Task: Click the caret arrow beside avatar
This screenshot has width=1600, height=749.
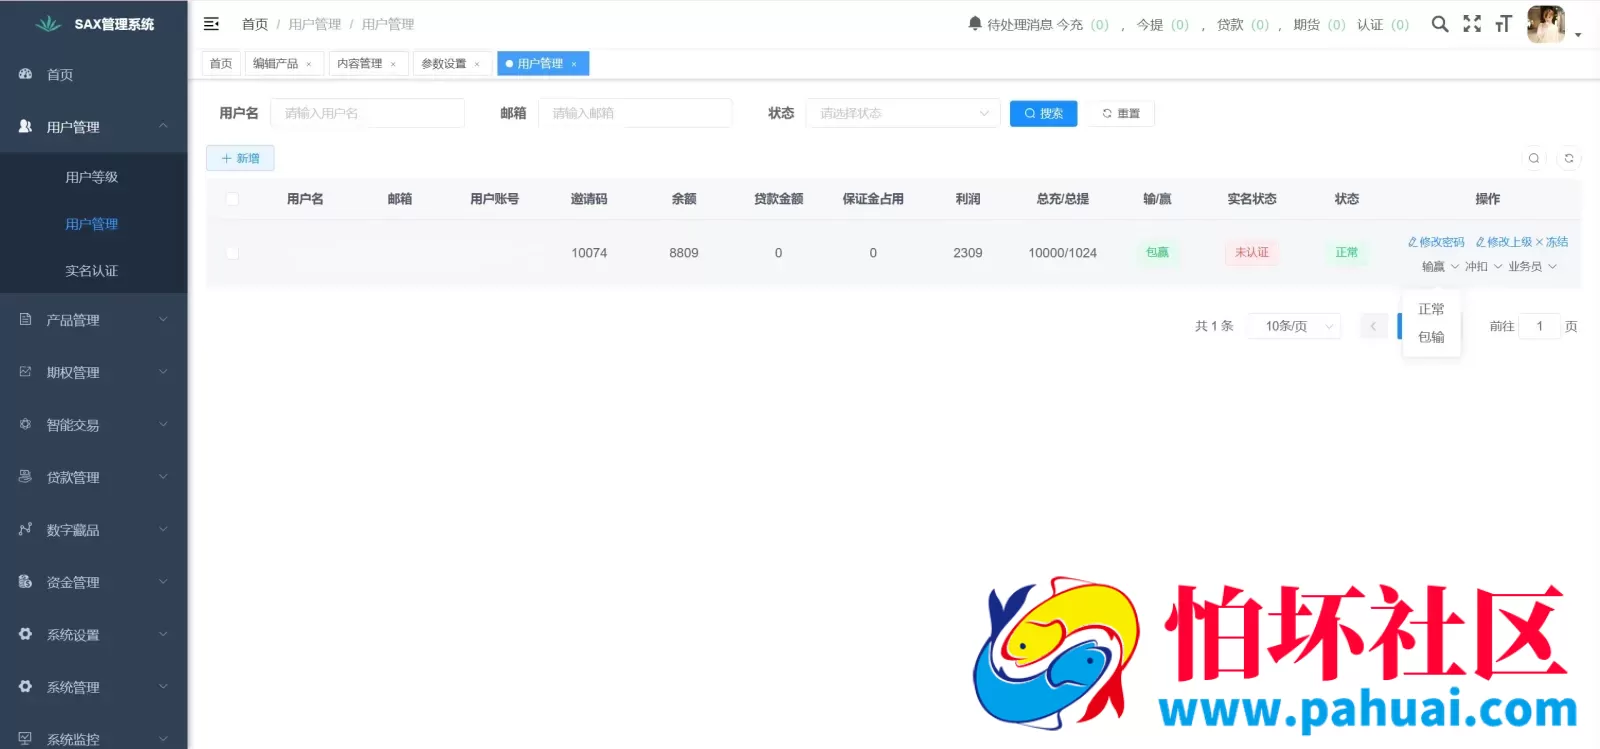Action: [x=1578, y=35]
